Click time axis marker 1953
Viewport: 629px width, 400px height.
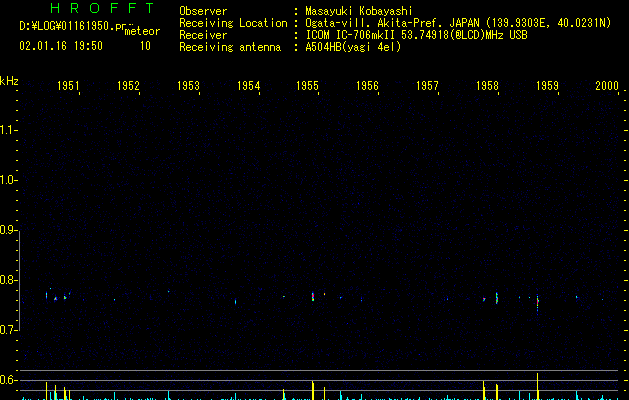pos(188,85)
